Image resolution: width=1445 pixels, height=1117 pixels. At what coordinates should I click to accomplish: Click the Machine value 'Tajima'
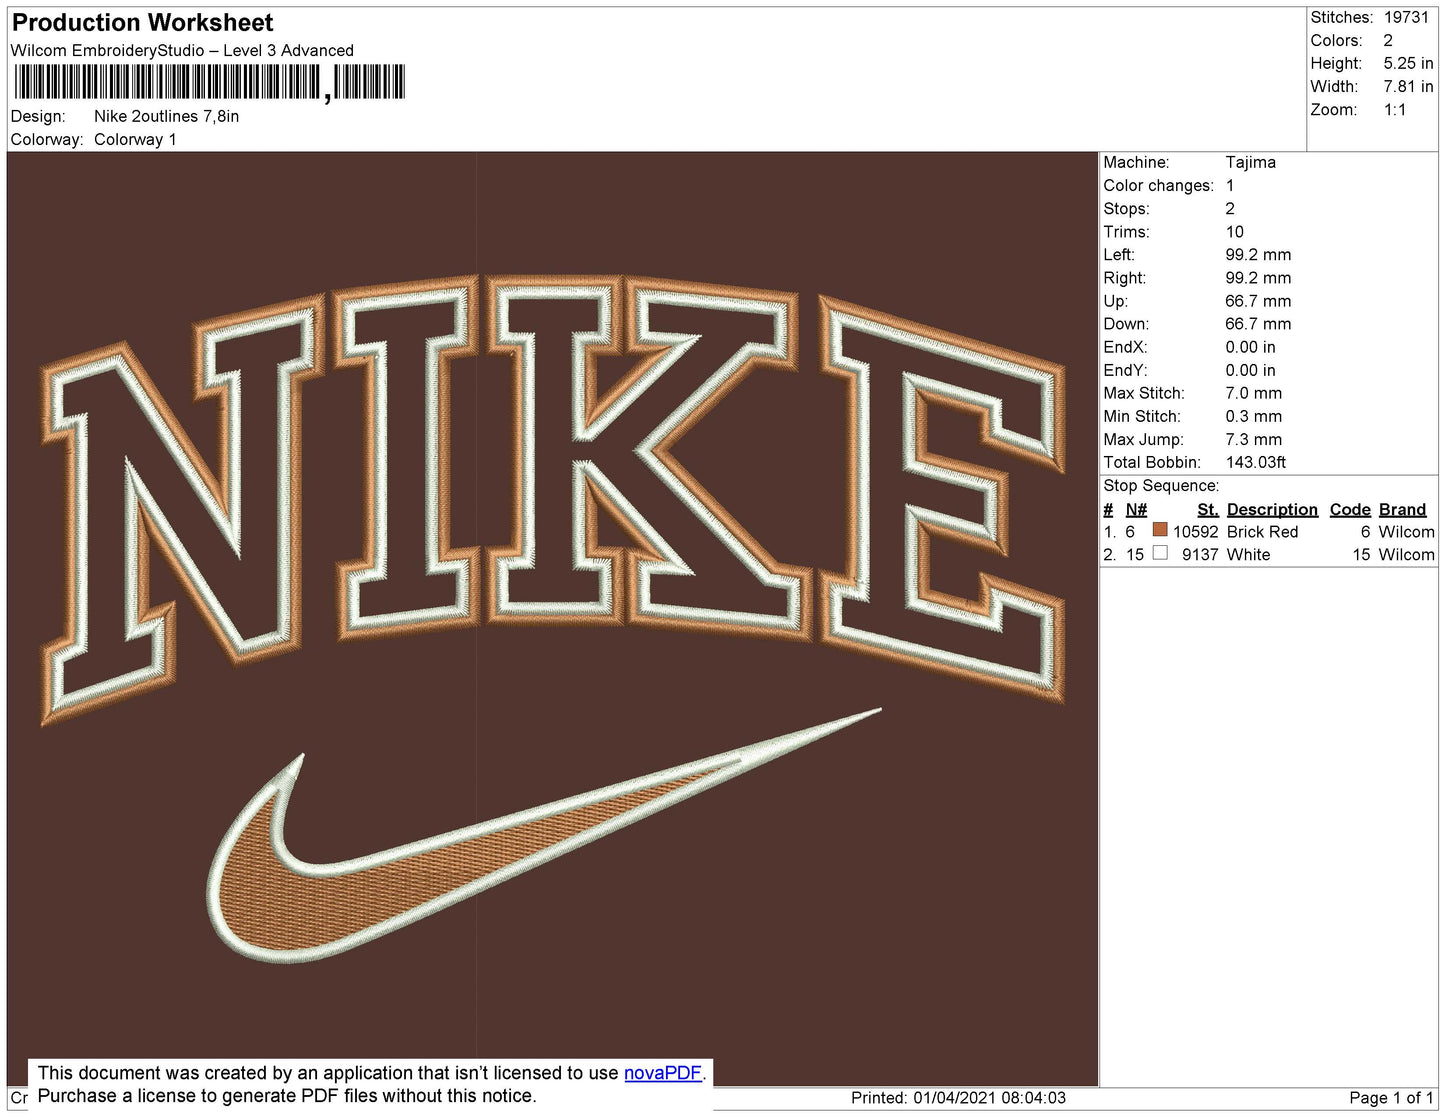coord(1250,162)
